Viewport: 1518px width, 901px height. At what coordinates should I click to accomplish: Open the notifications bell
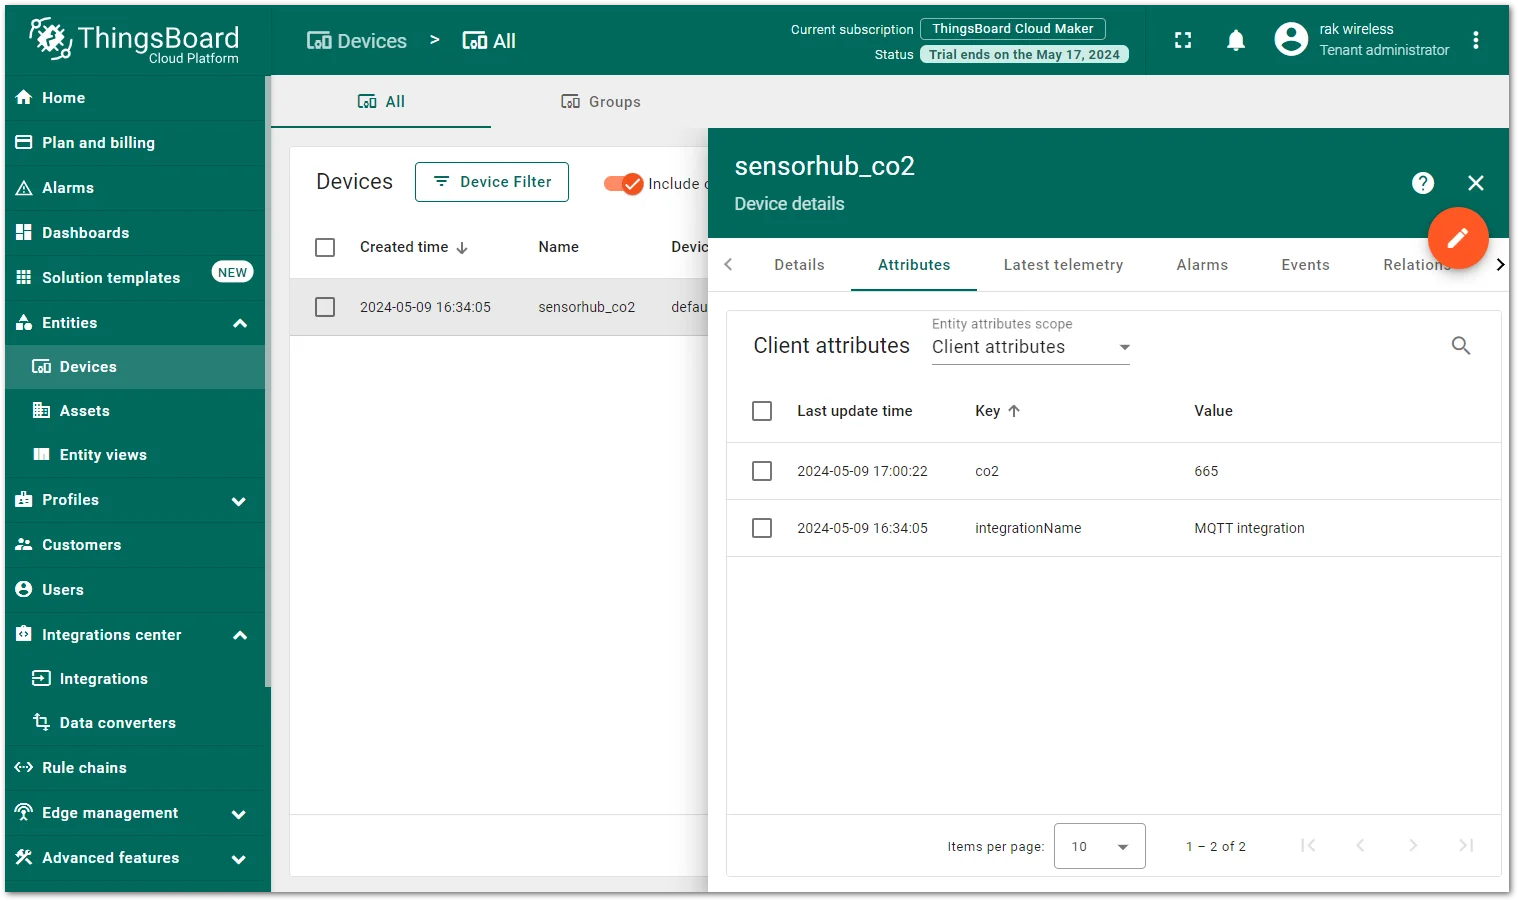pos(1236,40)
